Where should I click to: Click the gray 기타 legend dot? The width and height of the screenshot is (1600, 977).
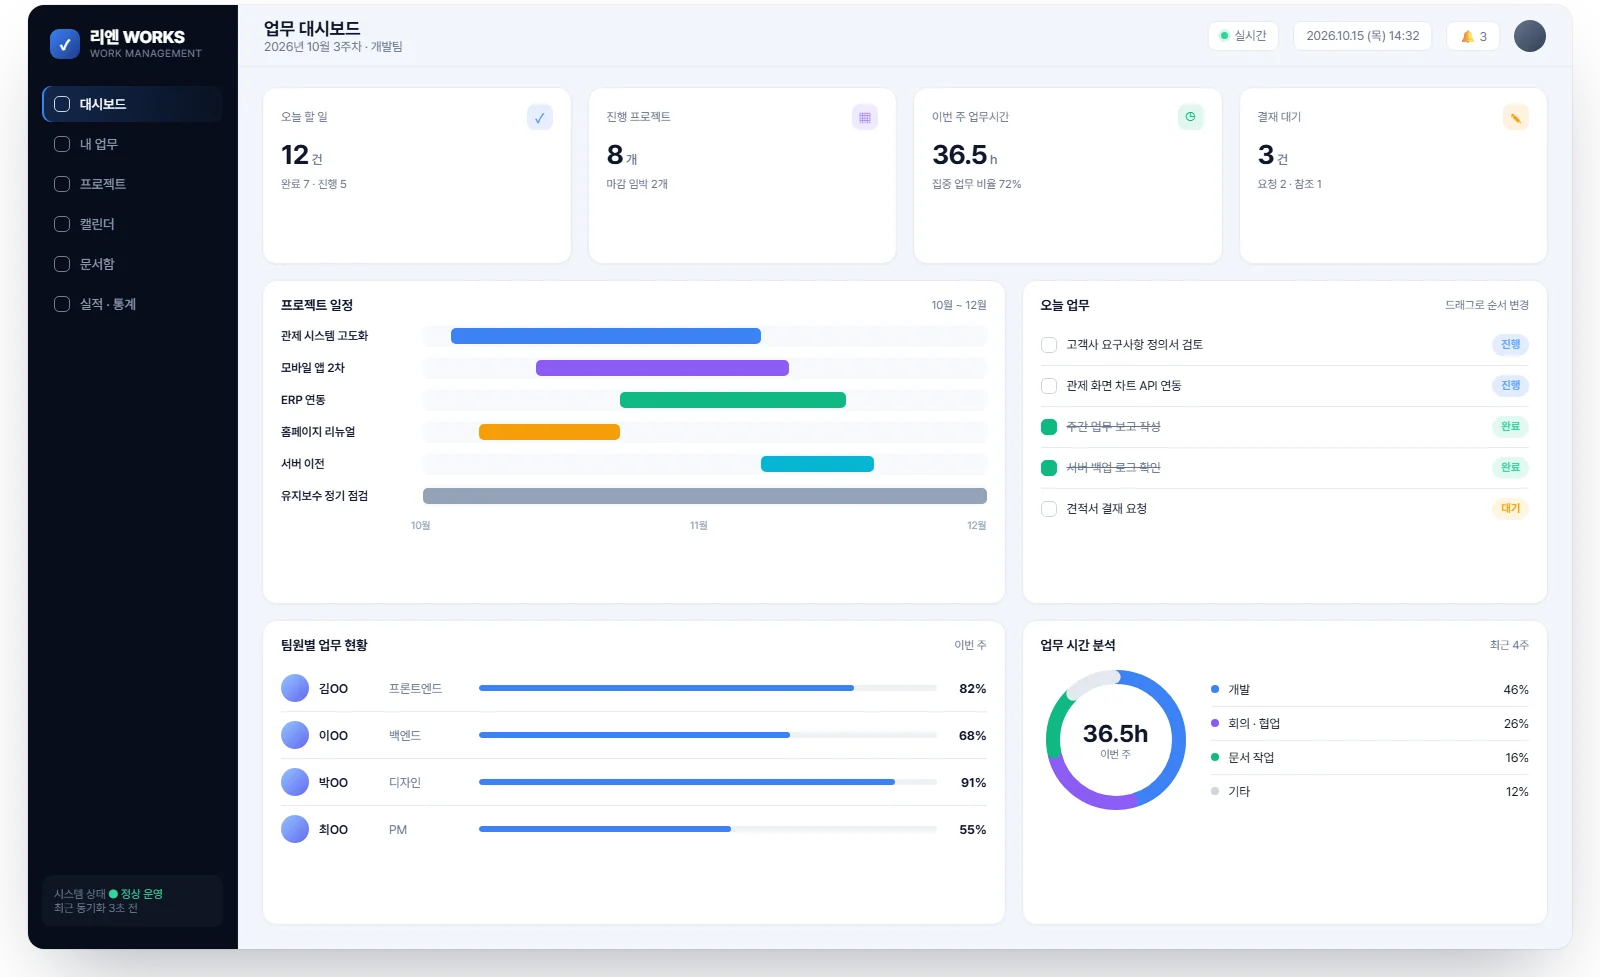[1215, 791]
